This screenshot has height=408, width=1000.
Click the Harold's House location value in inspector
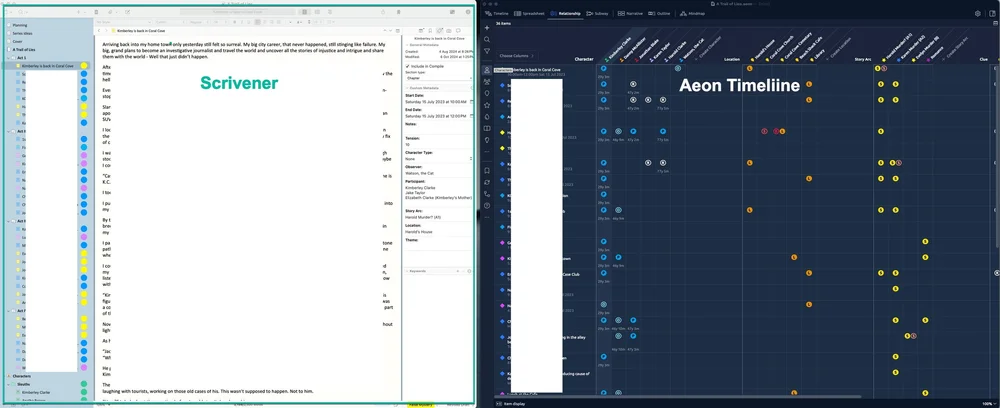[x=418, y=231]
